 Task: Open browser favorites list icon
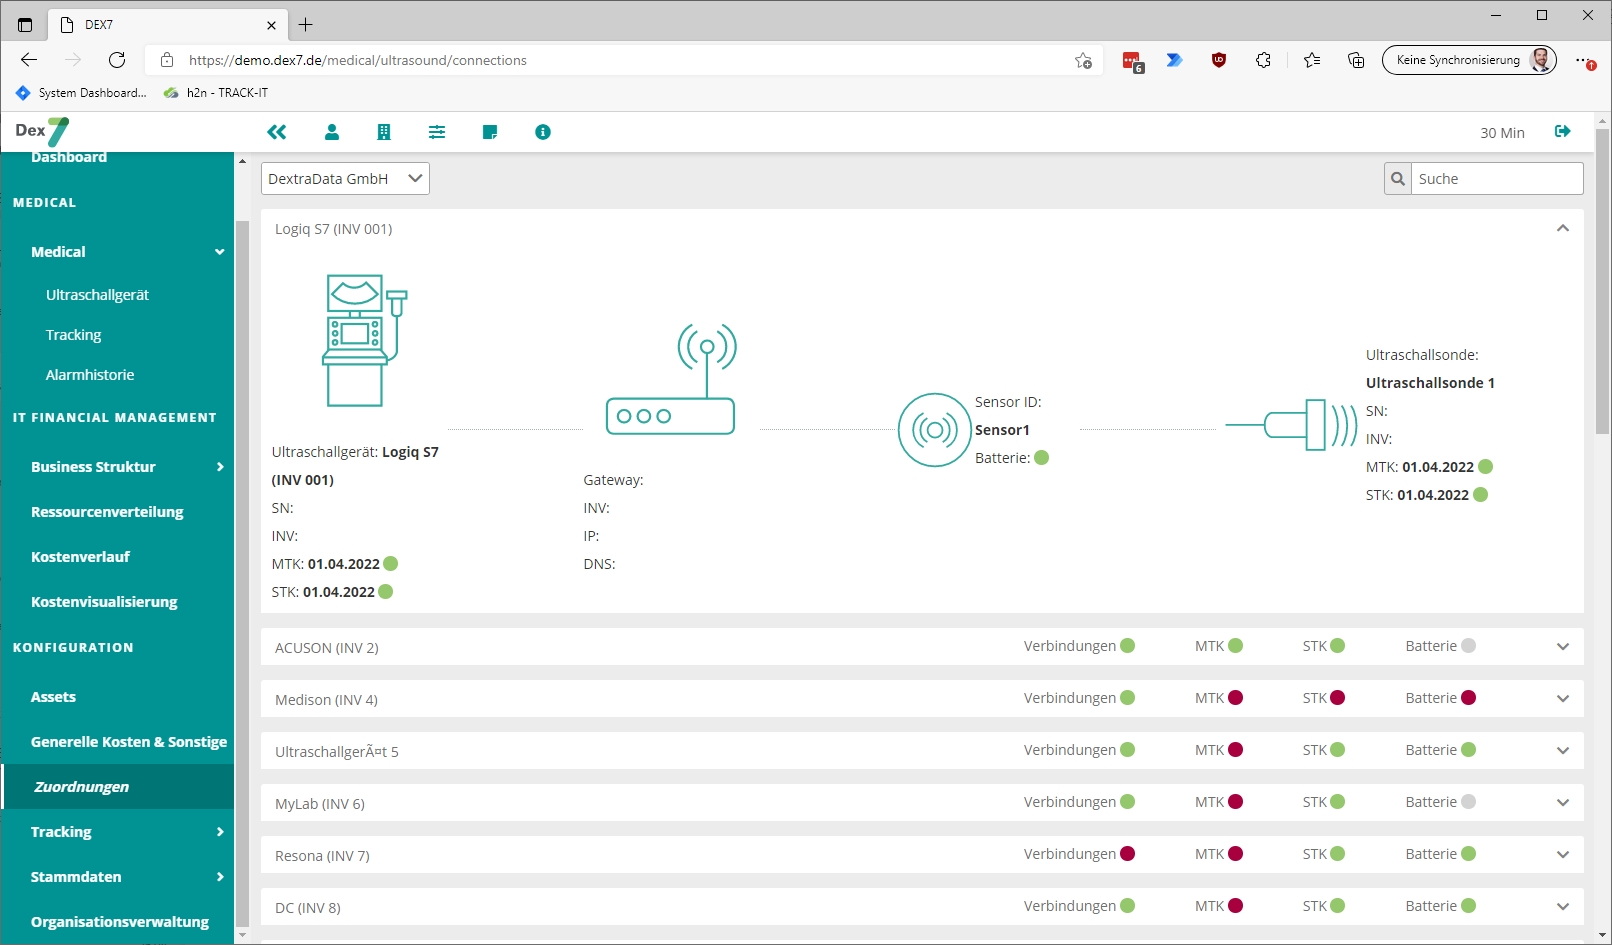pyautogui.click(x=1312, y=60)
